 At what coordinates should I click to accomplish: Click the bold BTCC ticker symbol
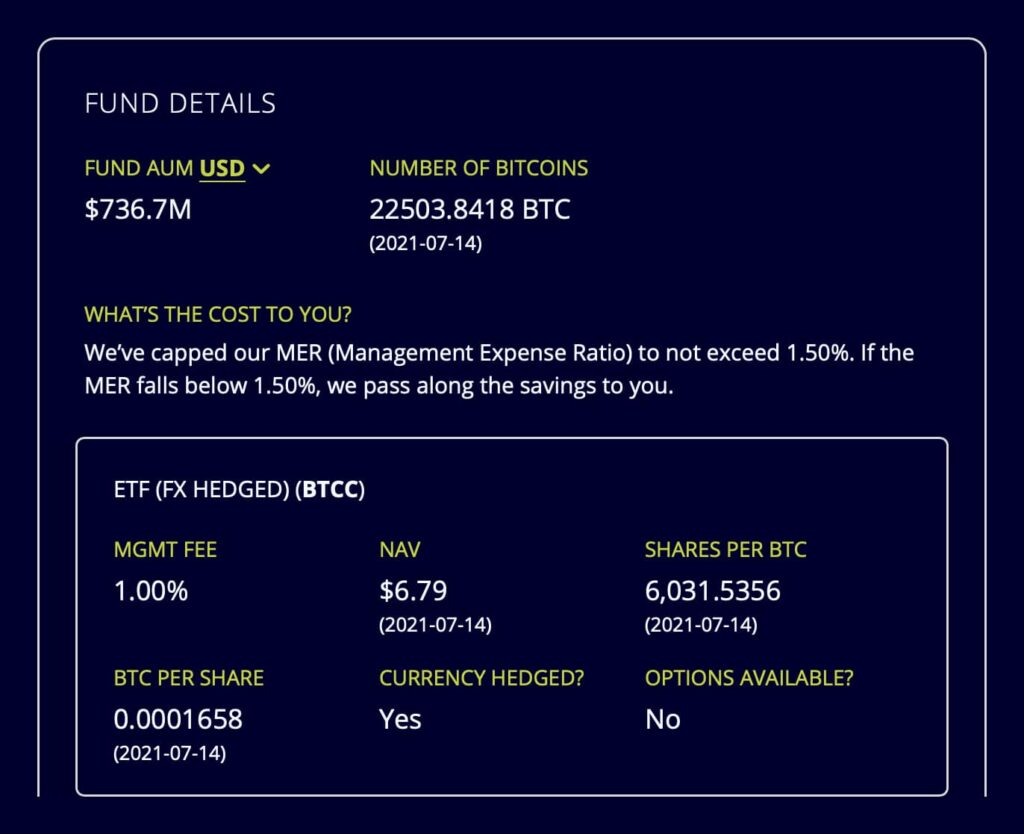point(331,489)
